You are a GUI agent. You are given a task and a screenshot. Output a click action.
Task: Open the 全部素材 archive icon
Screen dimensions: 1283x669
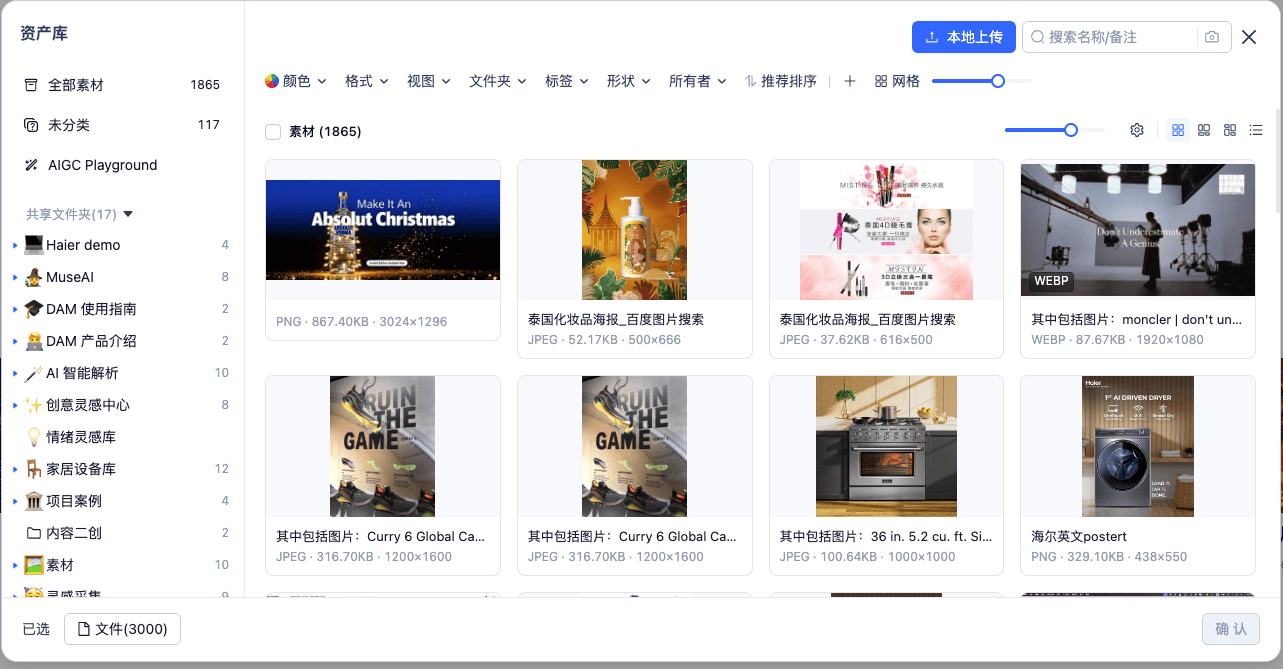(x=30, y=85)
